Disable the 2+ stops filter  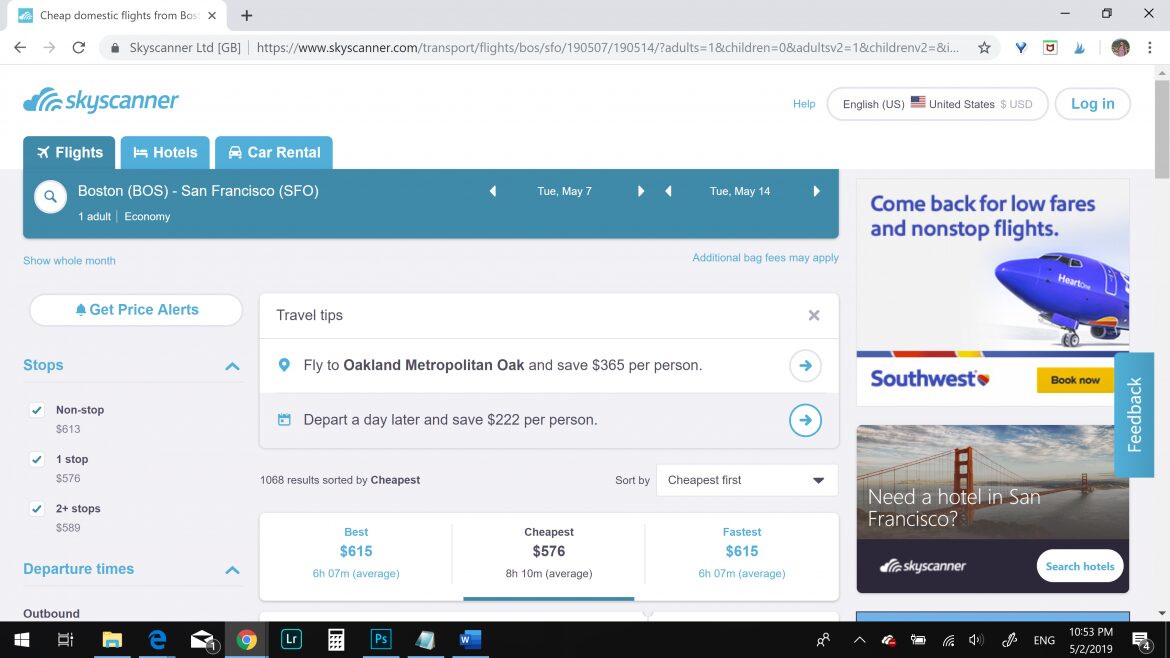pyautogui.click(x=37, y=509)
